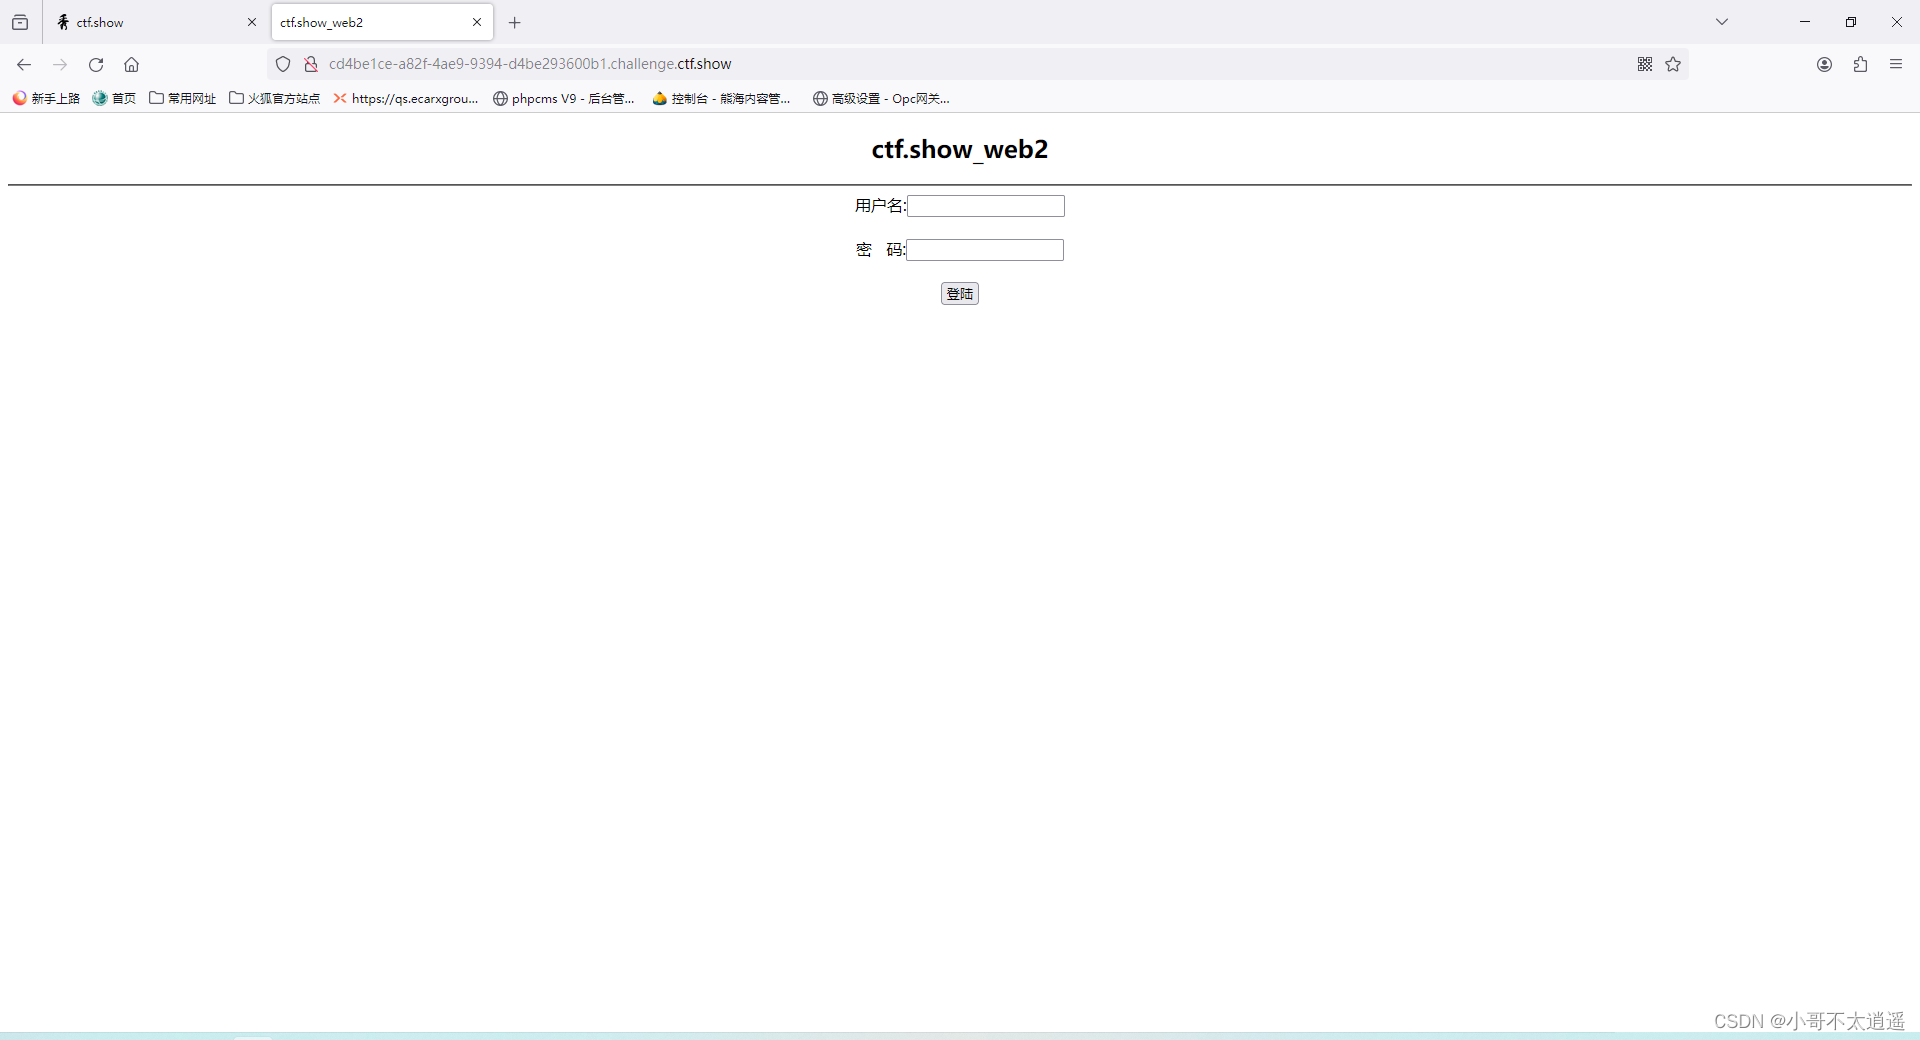Open the tracking protection shield icon
The width and height of the screenshot is (1920, 1040).
[x=283, y=64]
